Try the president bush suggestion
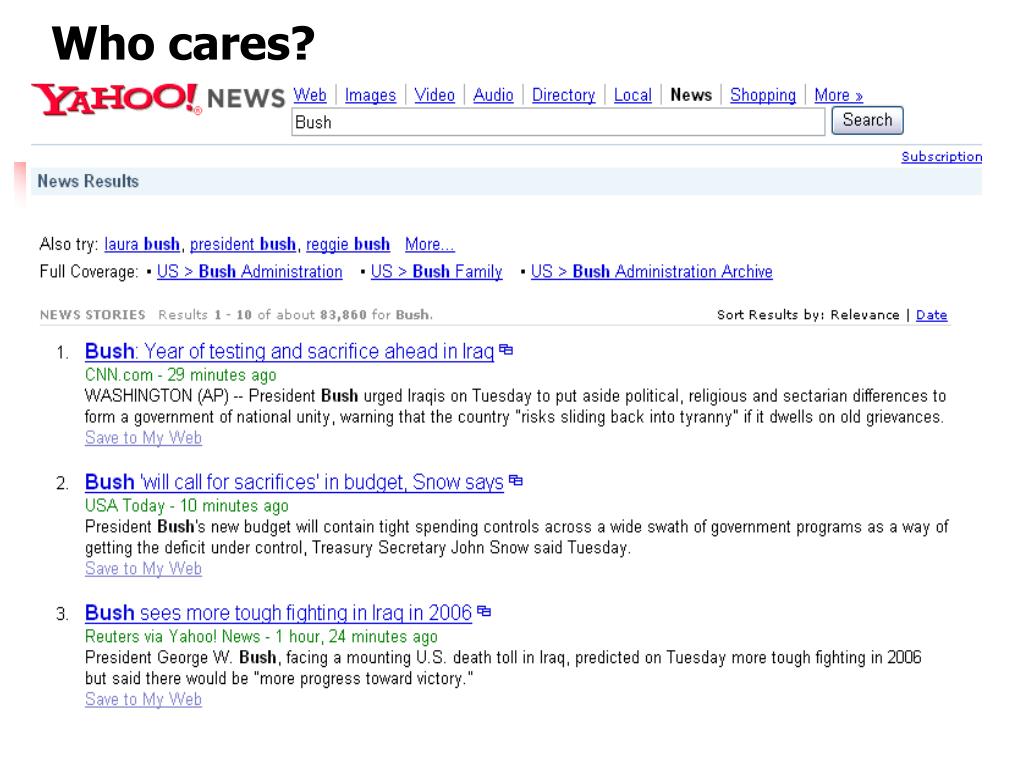The image size is (1024, 768). click(243, 244)
